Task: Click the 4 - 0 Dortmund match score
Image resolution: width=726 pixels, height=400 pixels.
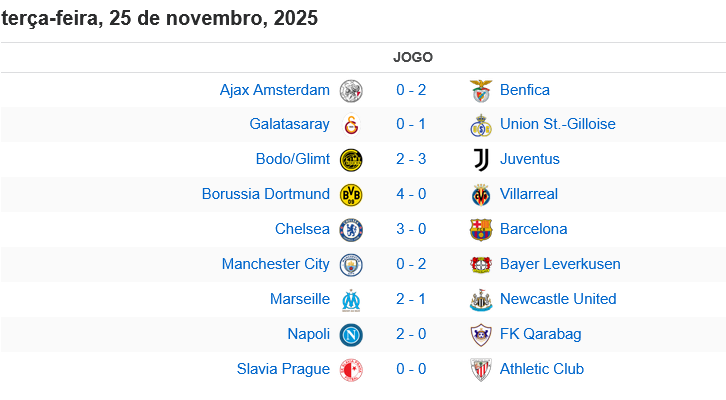Action: coord(411,195)
